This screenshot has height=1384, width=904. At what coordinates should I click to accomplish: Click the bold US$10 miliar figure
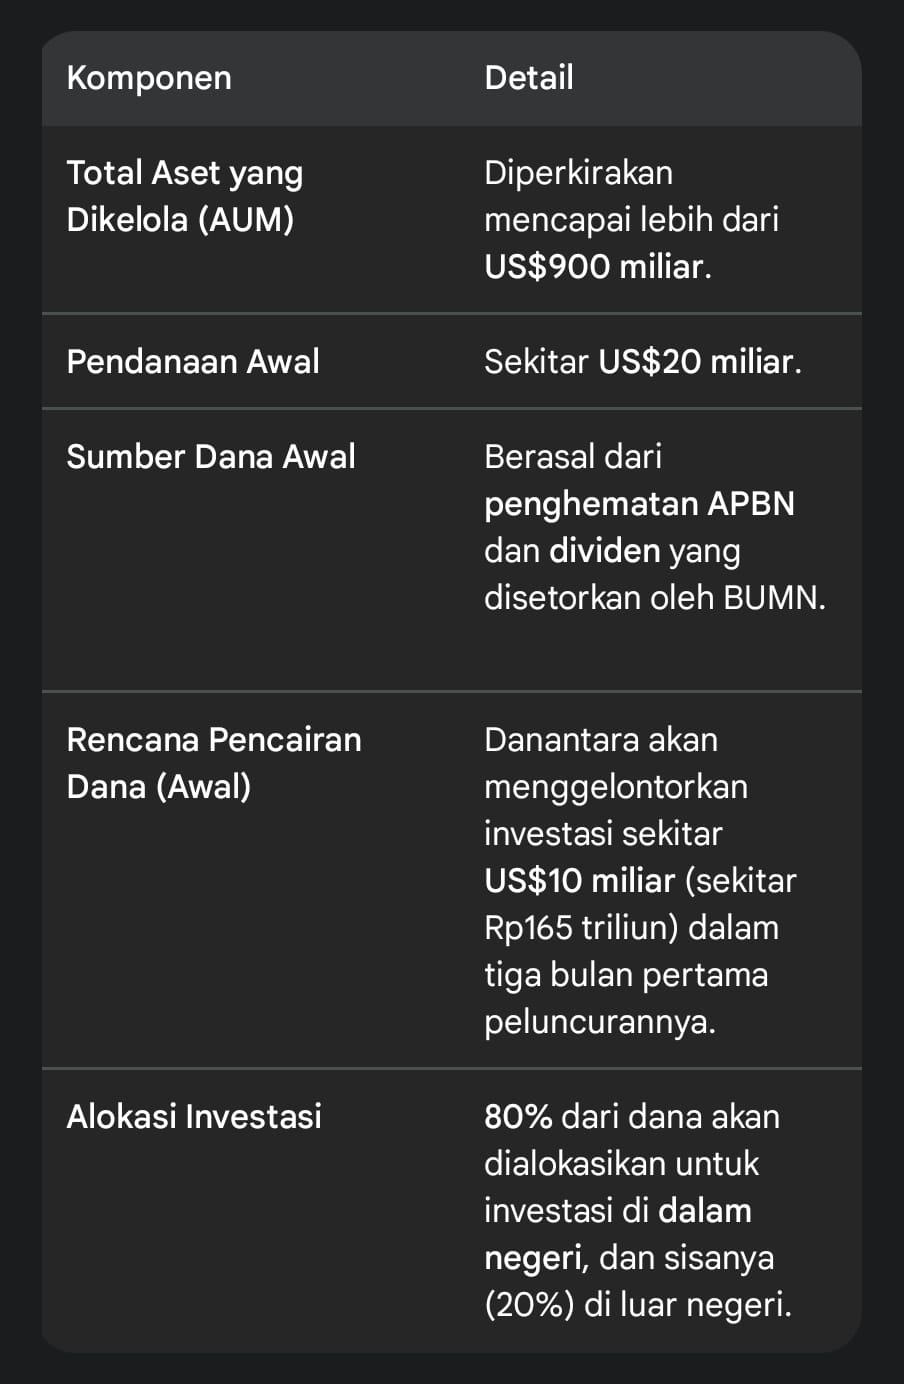(x=579, y=880)
